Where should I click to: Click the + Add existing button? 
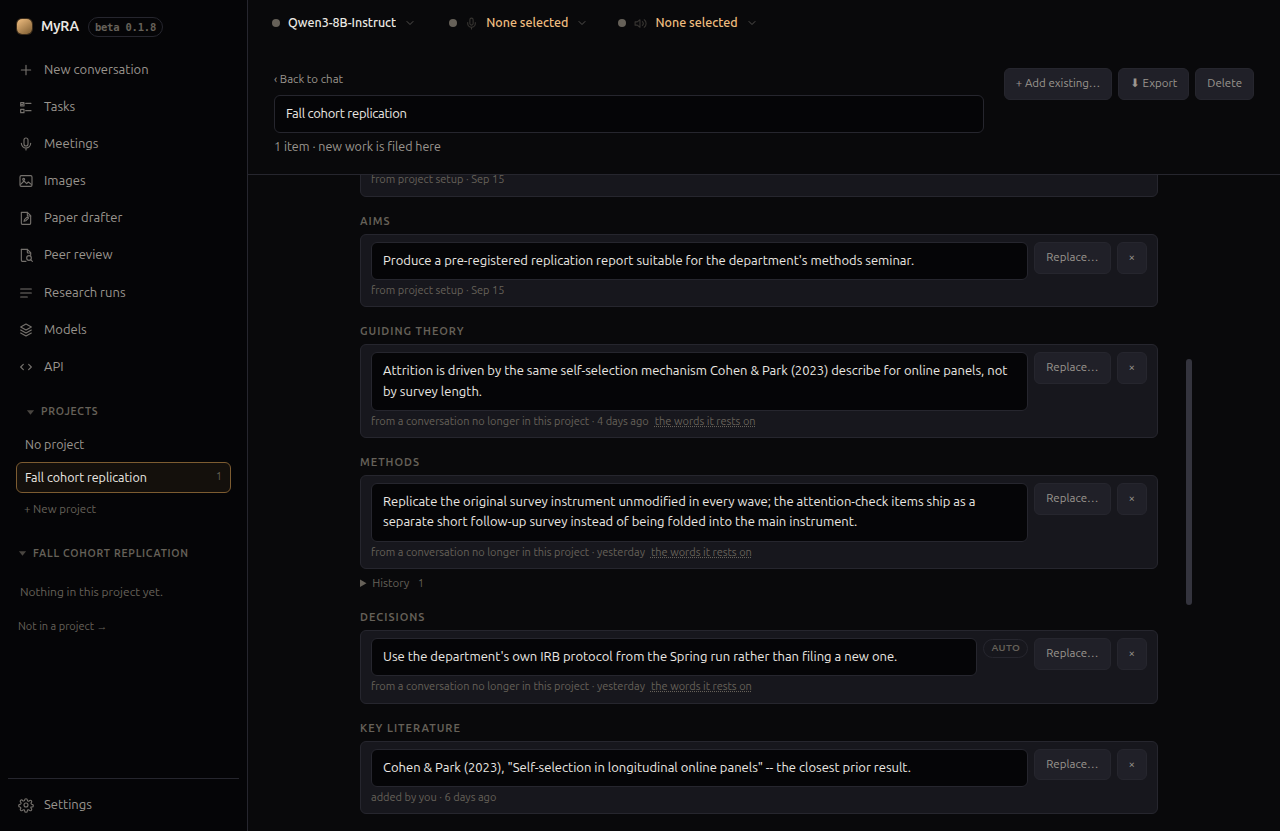tap(1058, 84)
